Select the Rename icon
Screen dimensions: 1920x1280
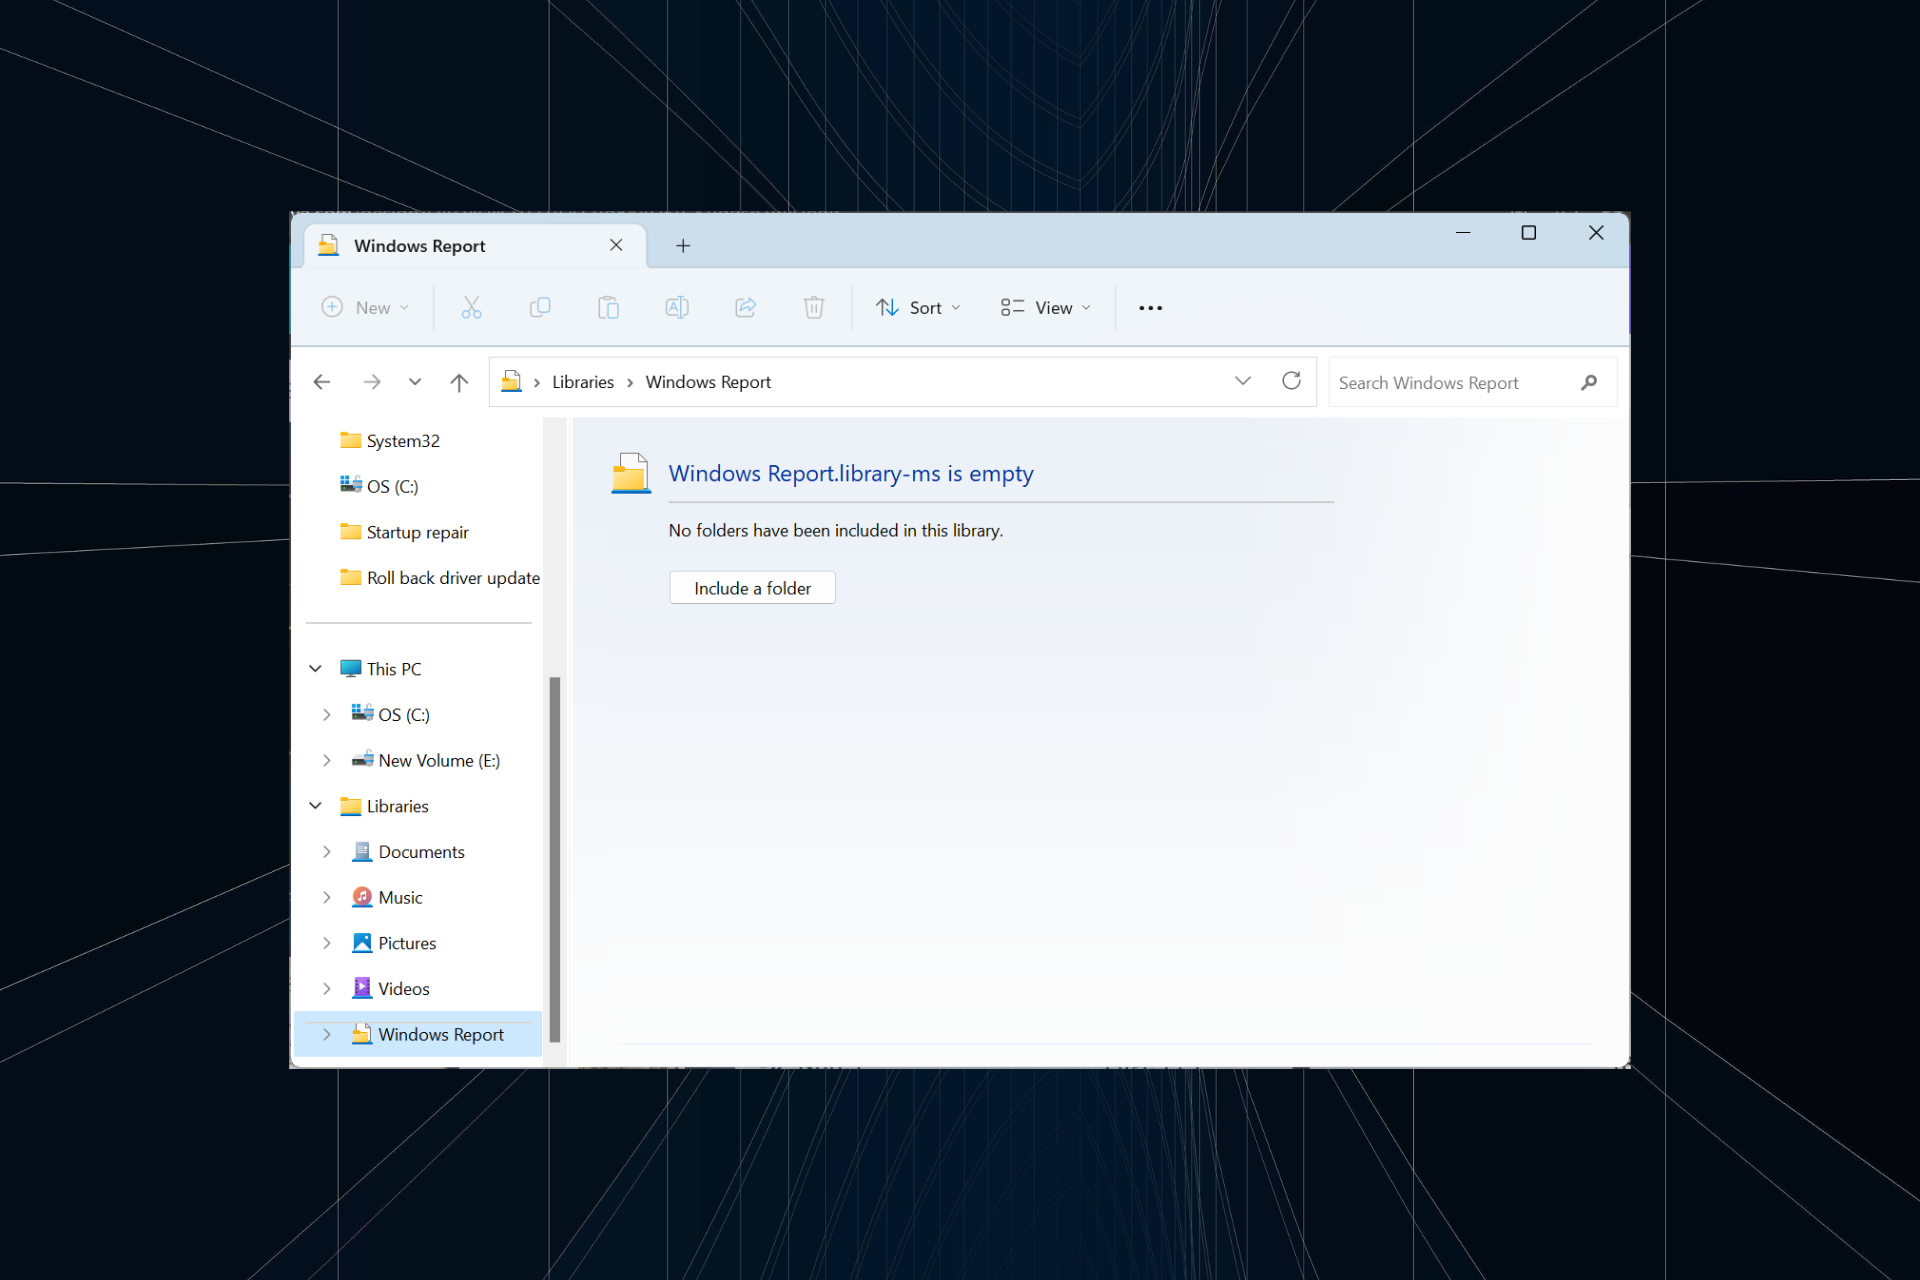click(x=676, y=307)
